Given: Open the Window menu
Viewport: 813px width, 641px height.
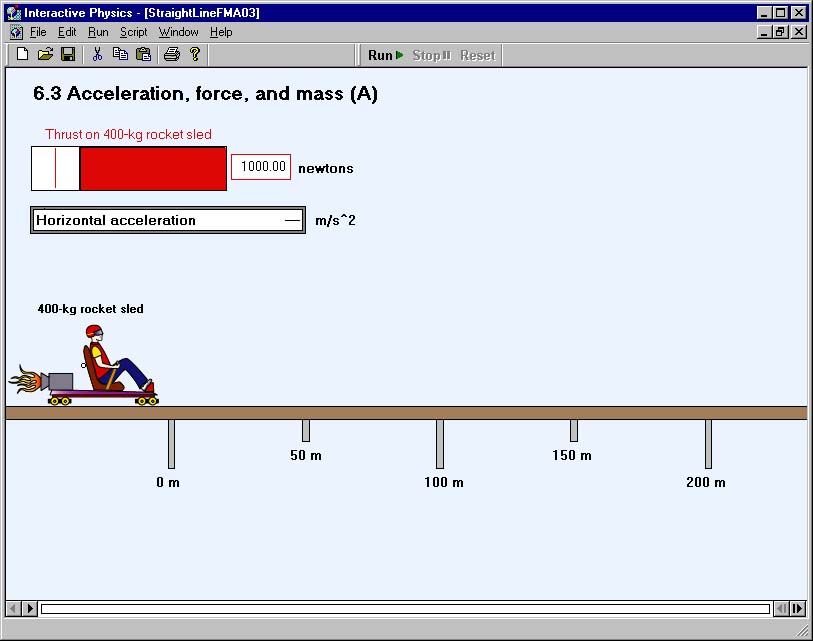Looking at the screenshot, I should coord(178,32).
